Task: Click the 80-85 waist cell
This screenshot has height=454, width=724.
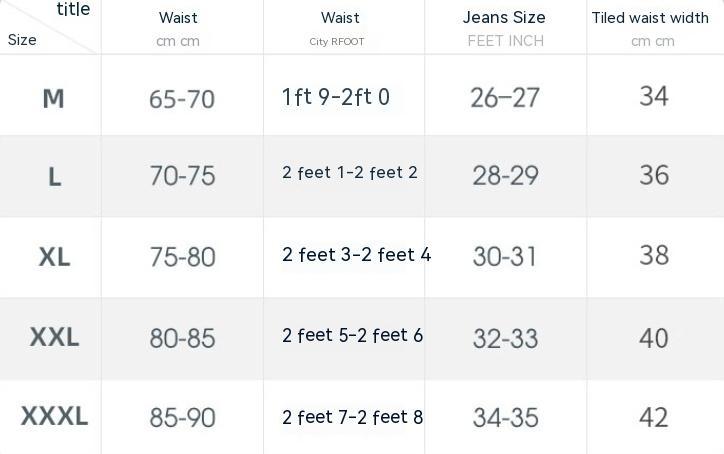Action: [182, 338]
